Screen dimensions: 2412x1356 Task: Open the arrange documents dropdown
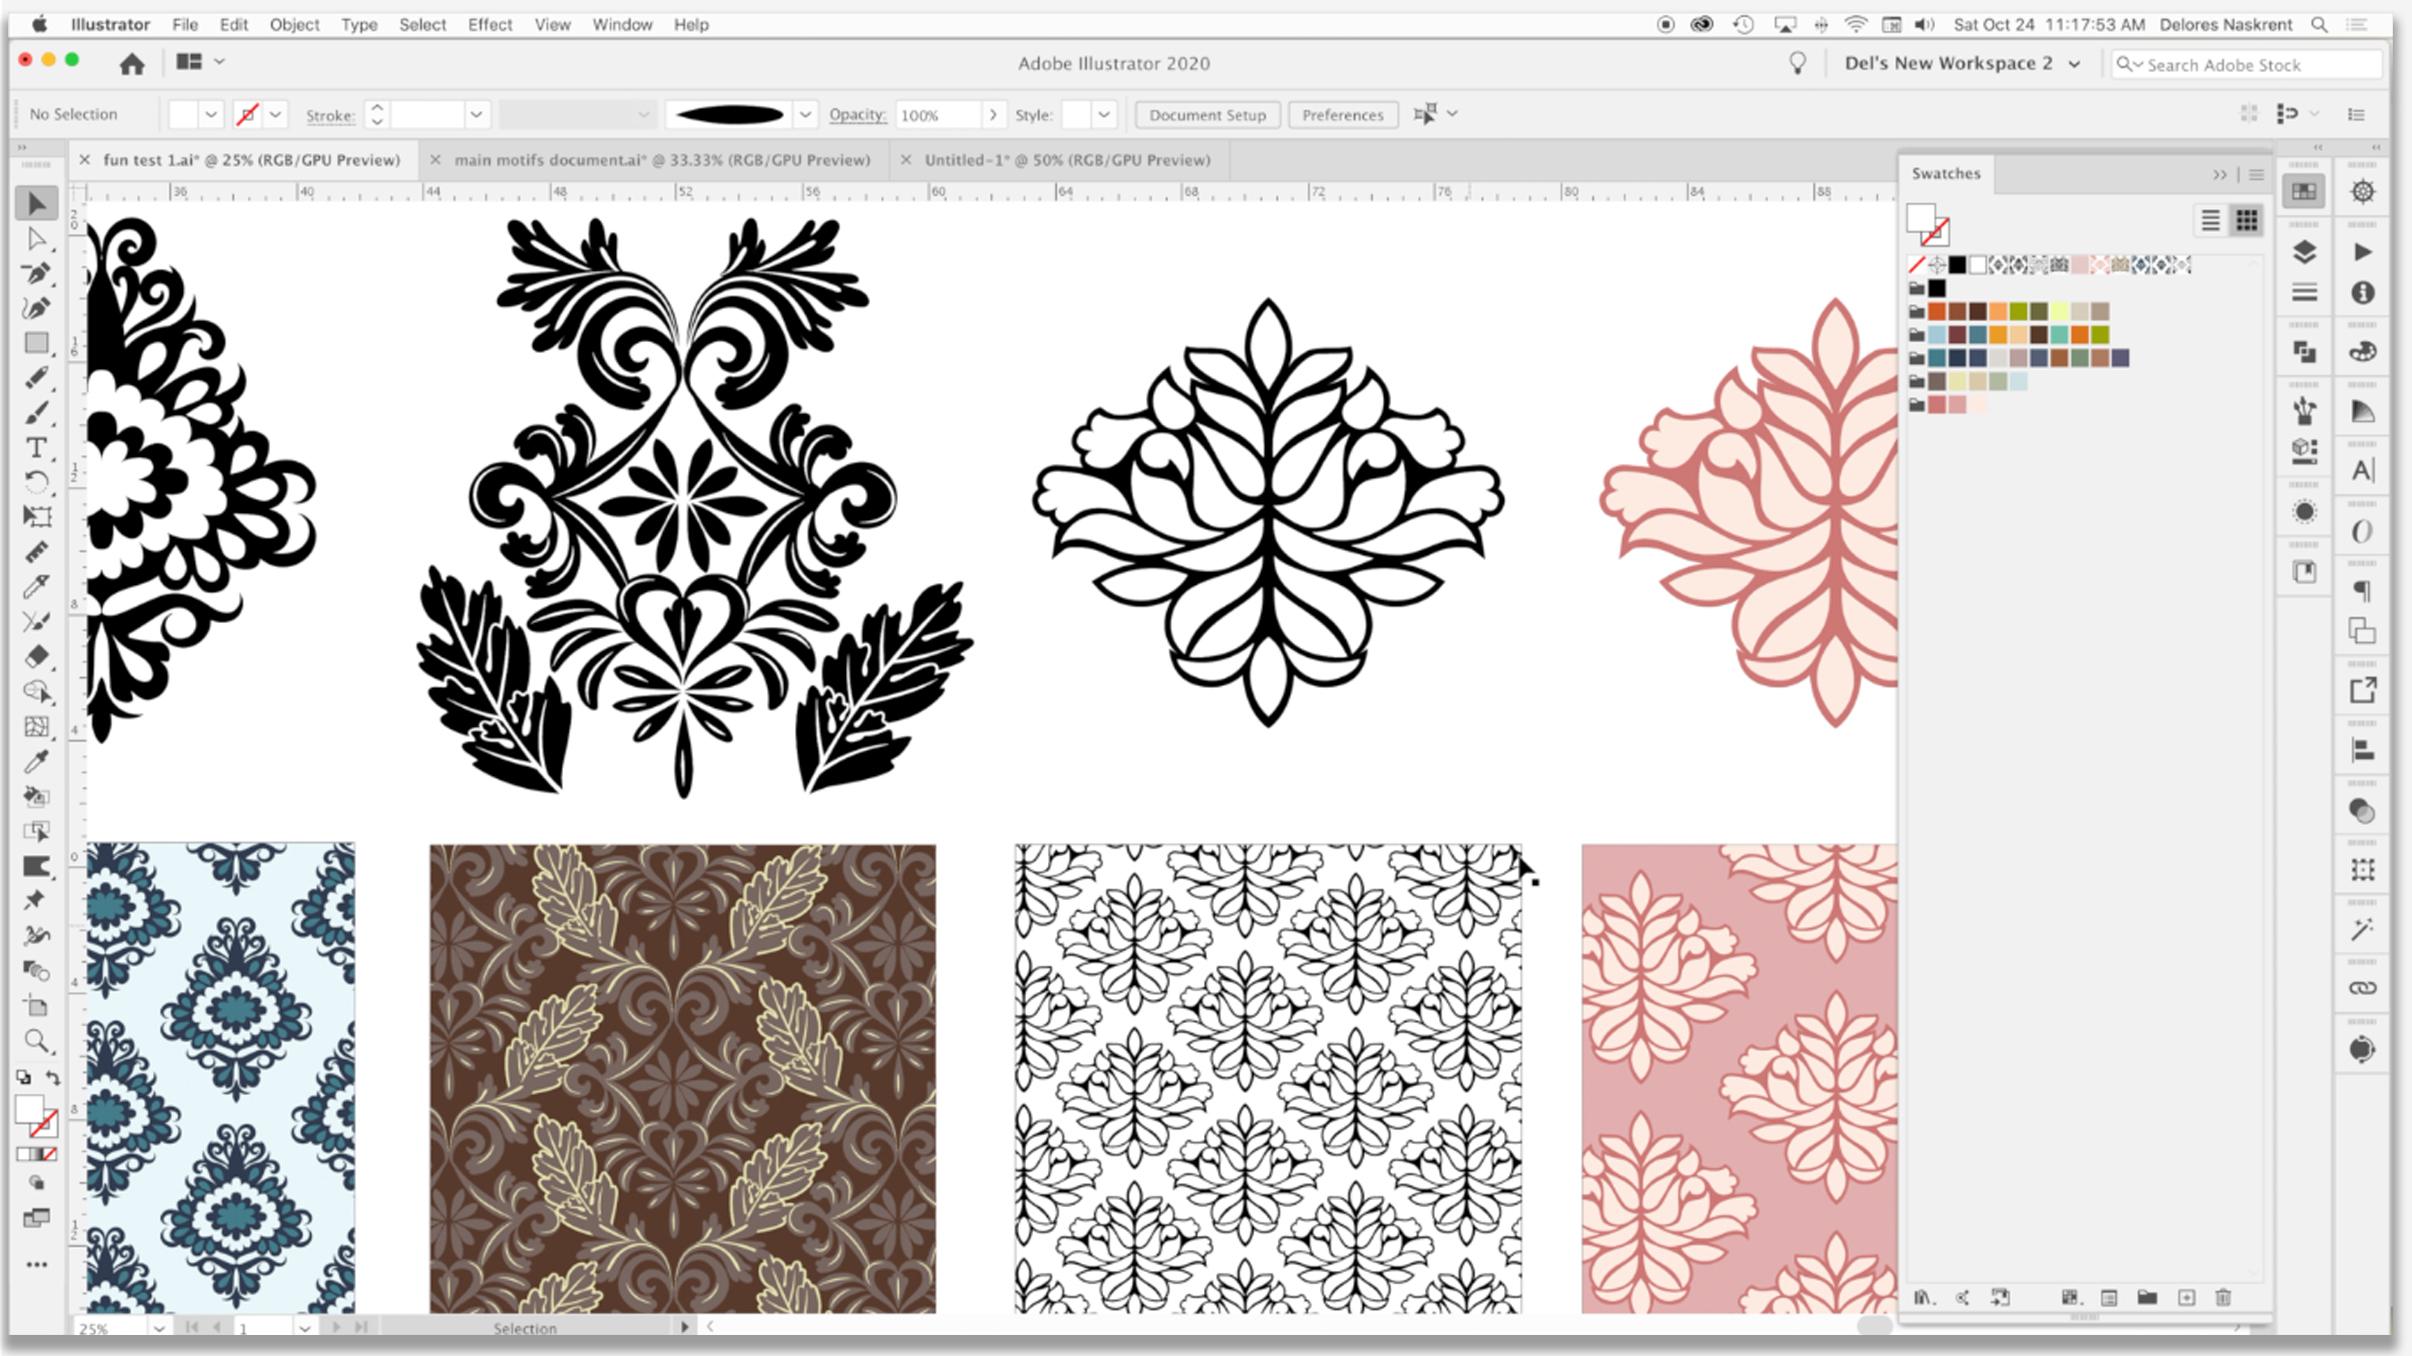point(200,62)
